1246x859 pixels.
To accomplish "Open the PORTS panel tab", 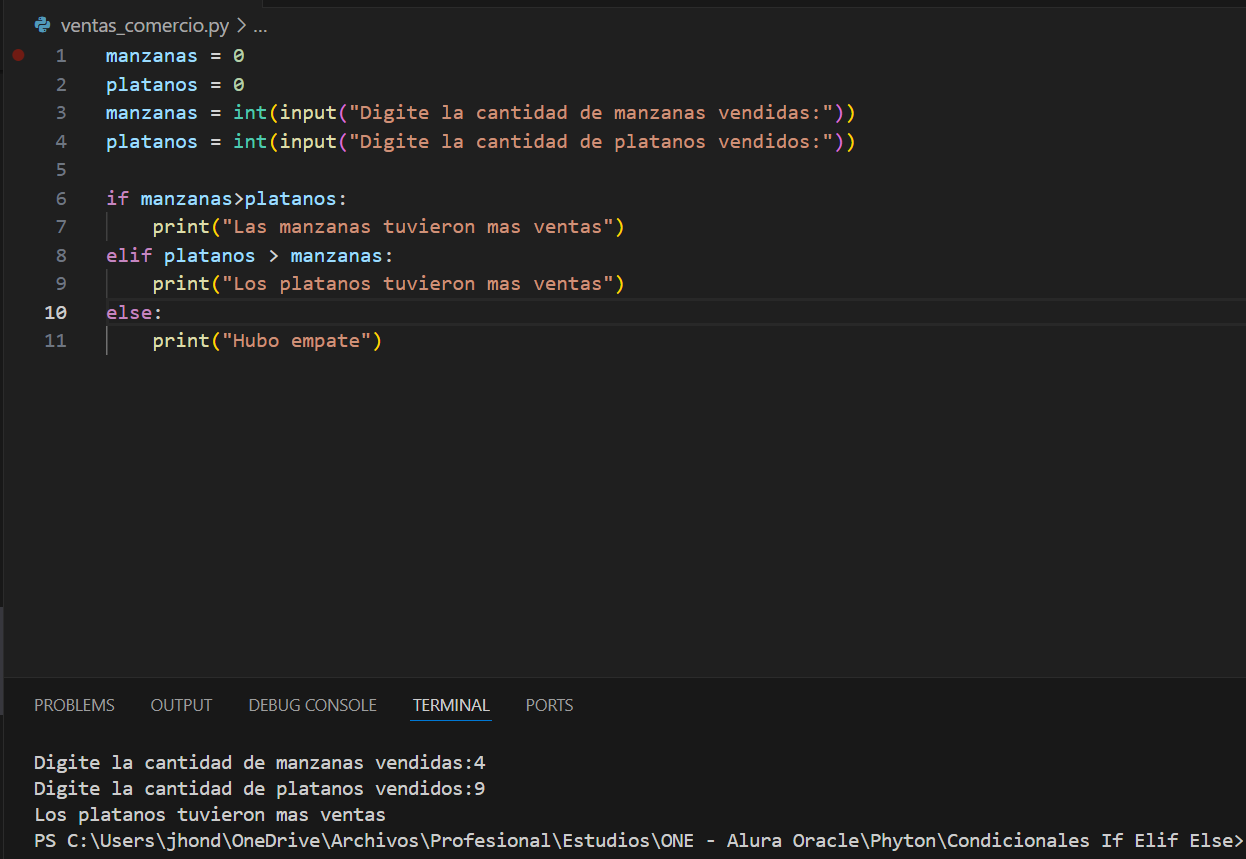I will pos(549,705).
